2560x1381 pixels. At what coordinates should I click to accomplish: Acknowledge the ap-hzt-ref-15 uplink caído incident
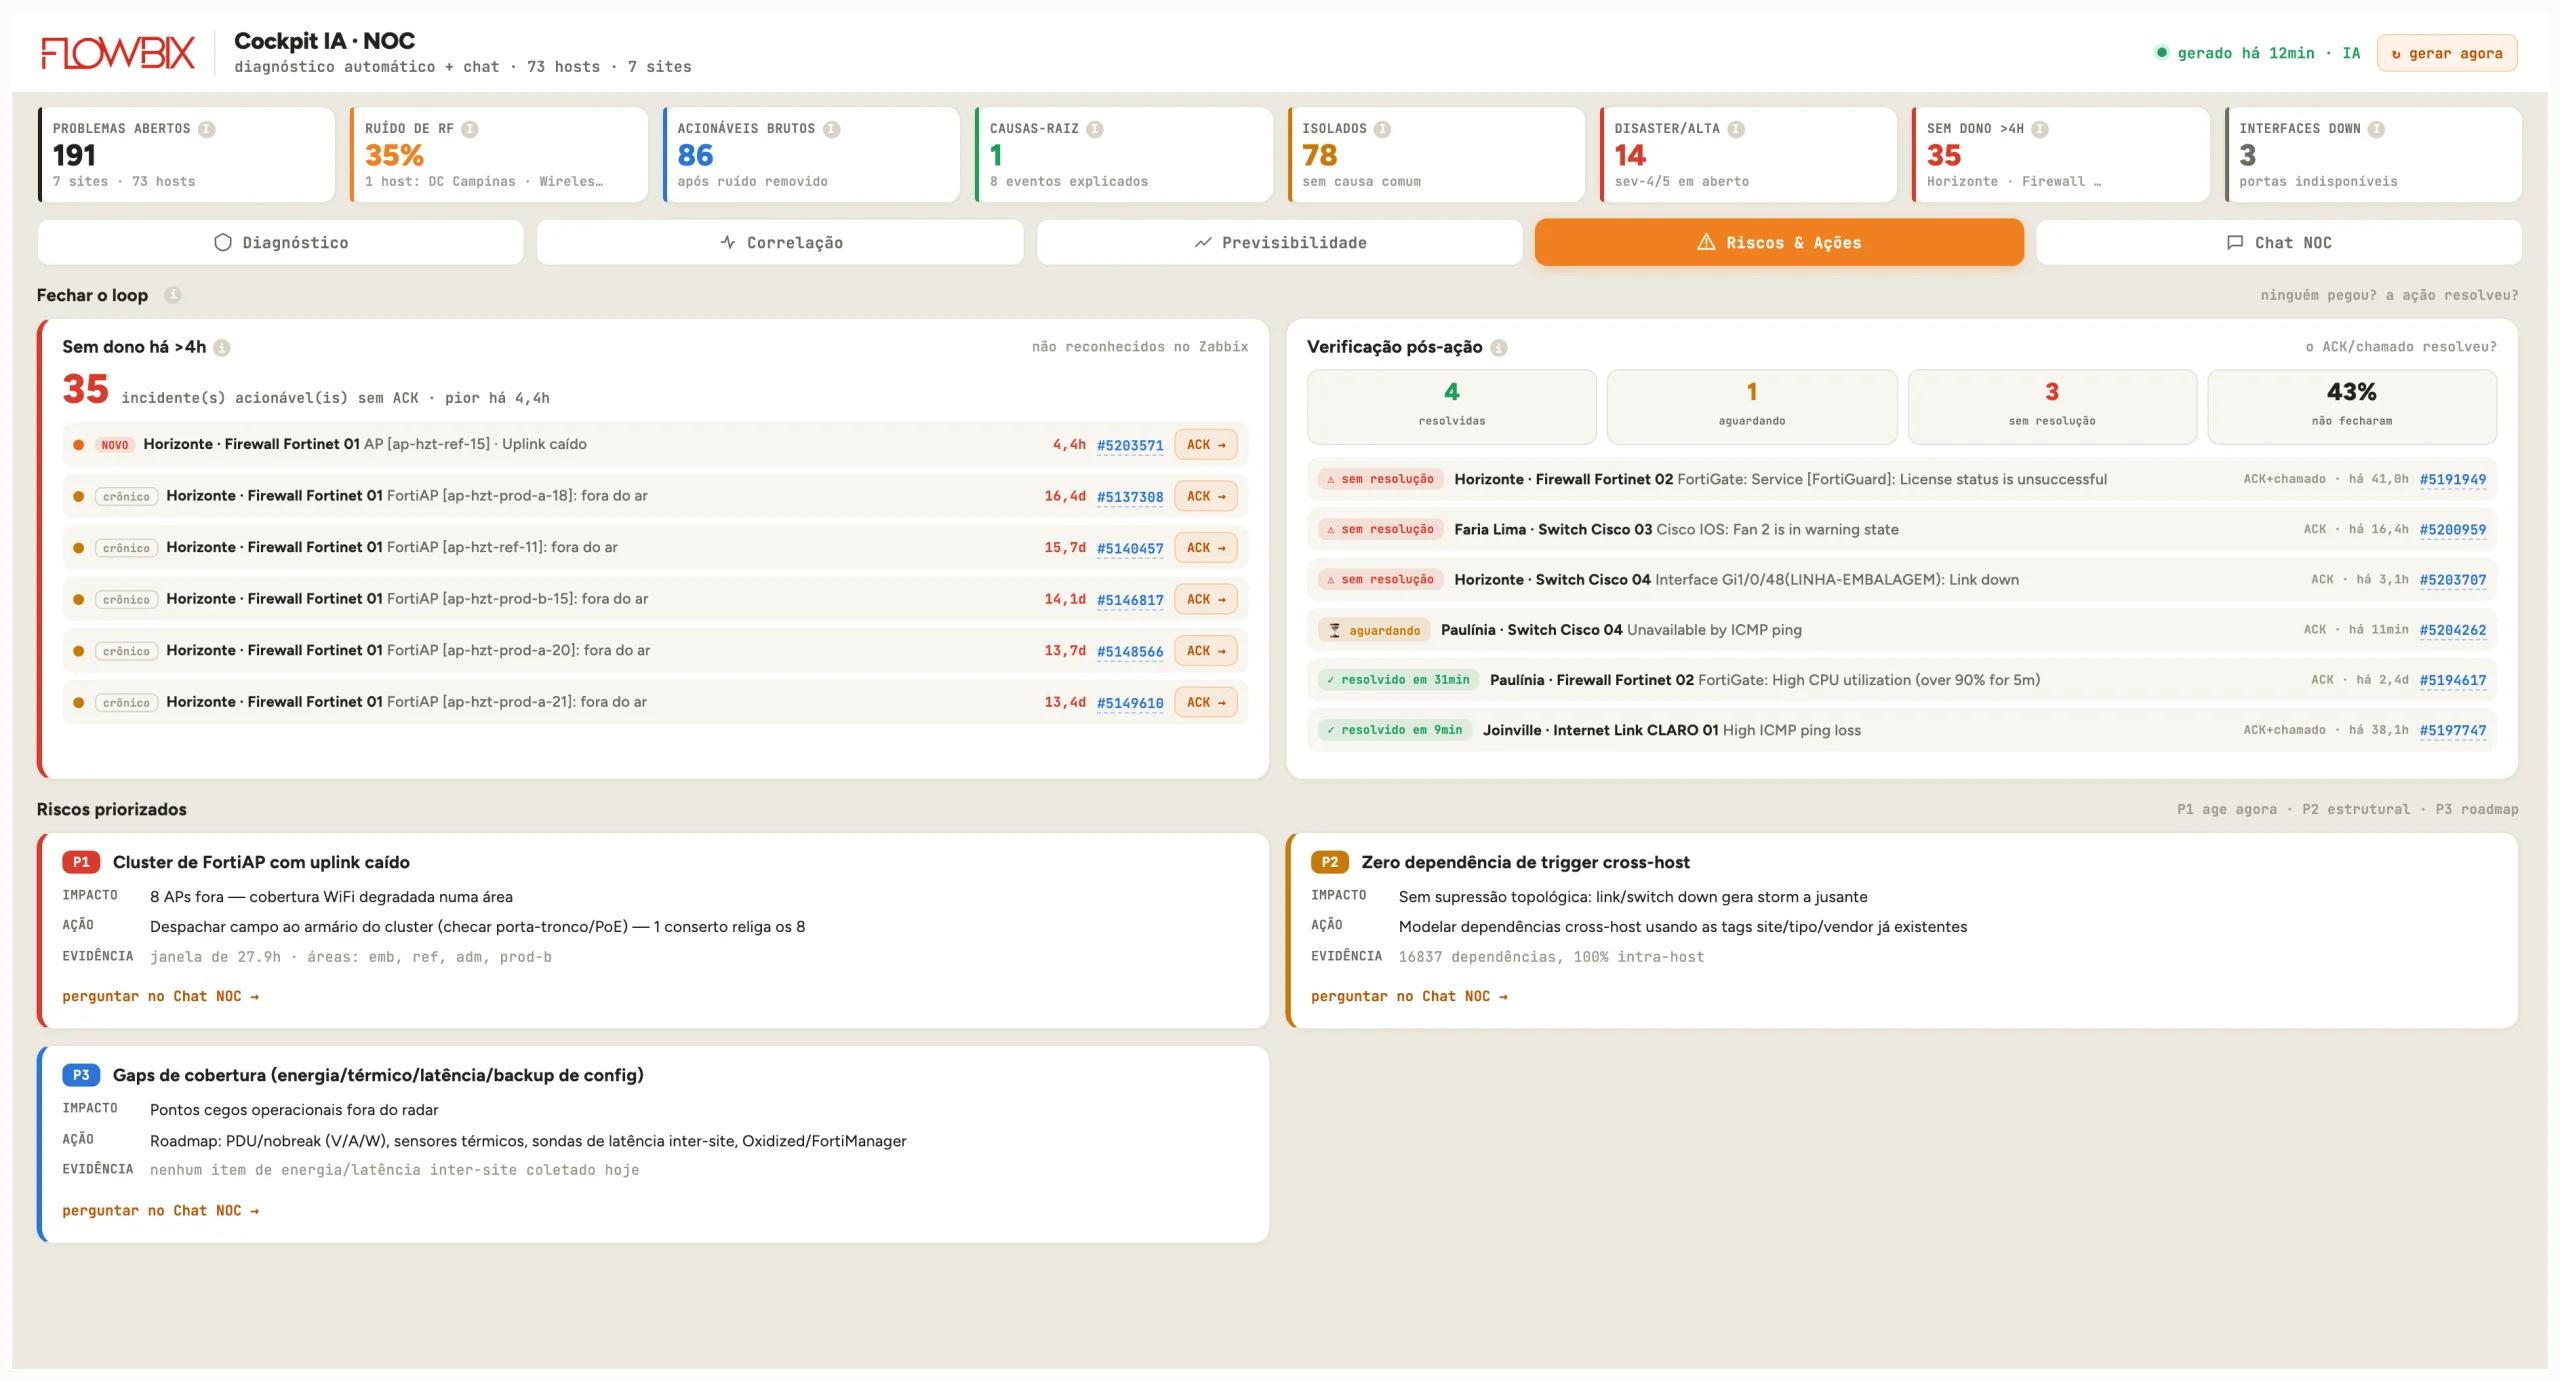(x=1206, y=445)
